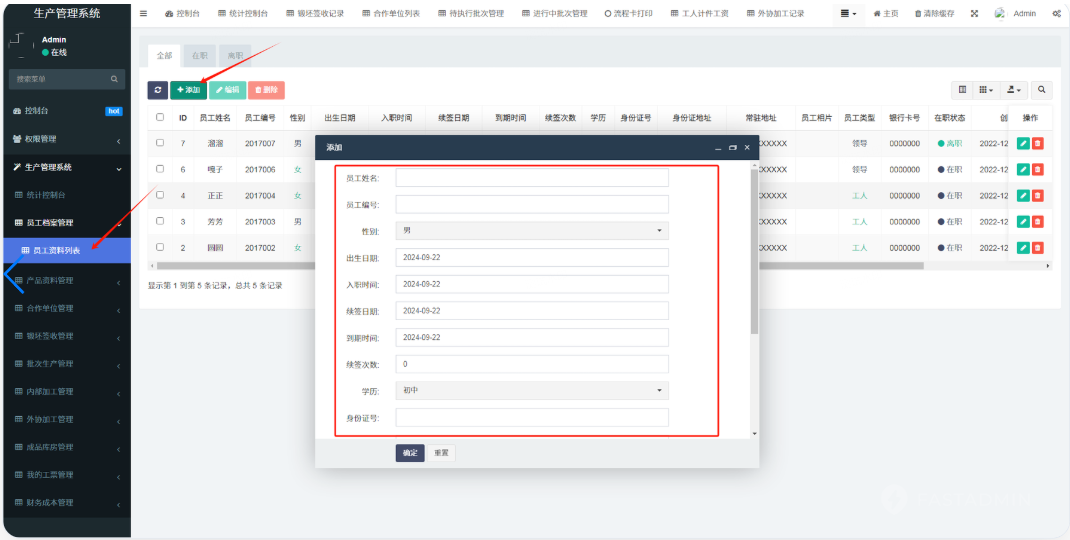Click the hamburger menu icon in top bar
1070x540 pixels.
144,13
